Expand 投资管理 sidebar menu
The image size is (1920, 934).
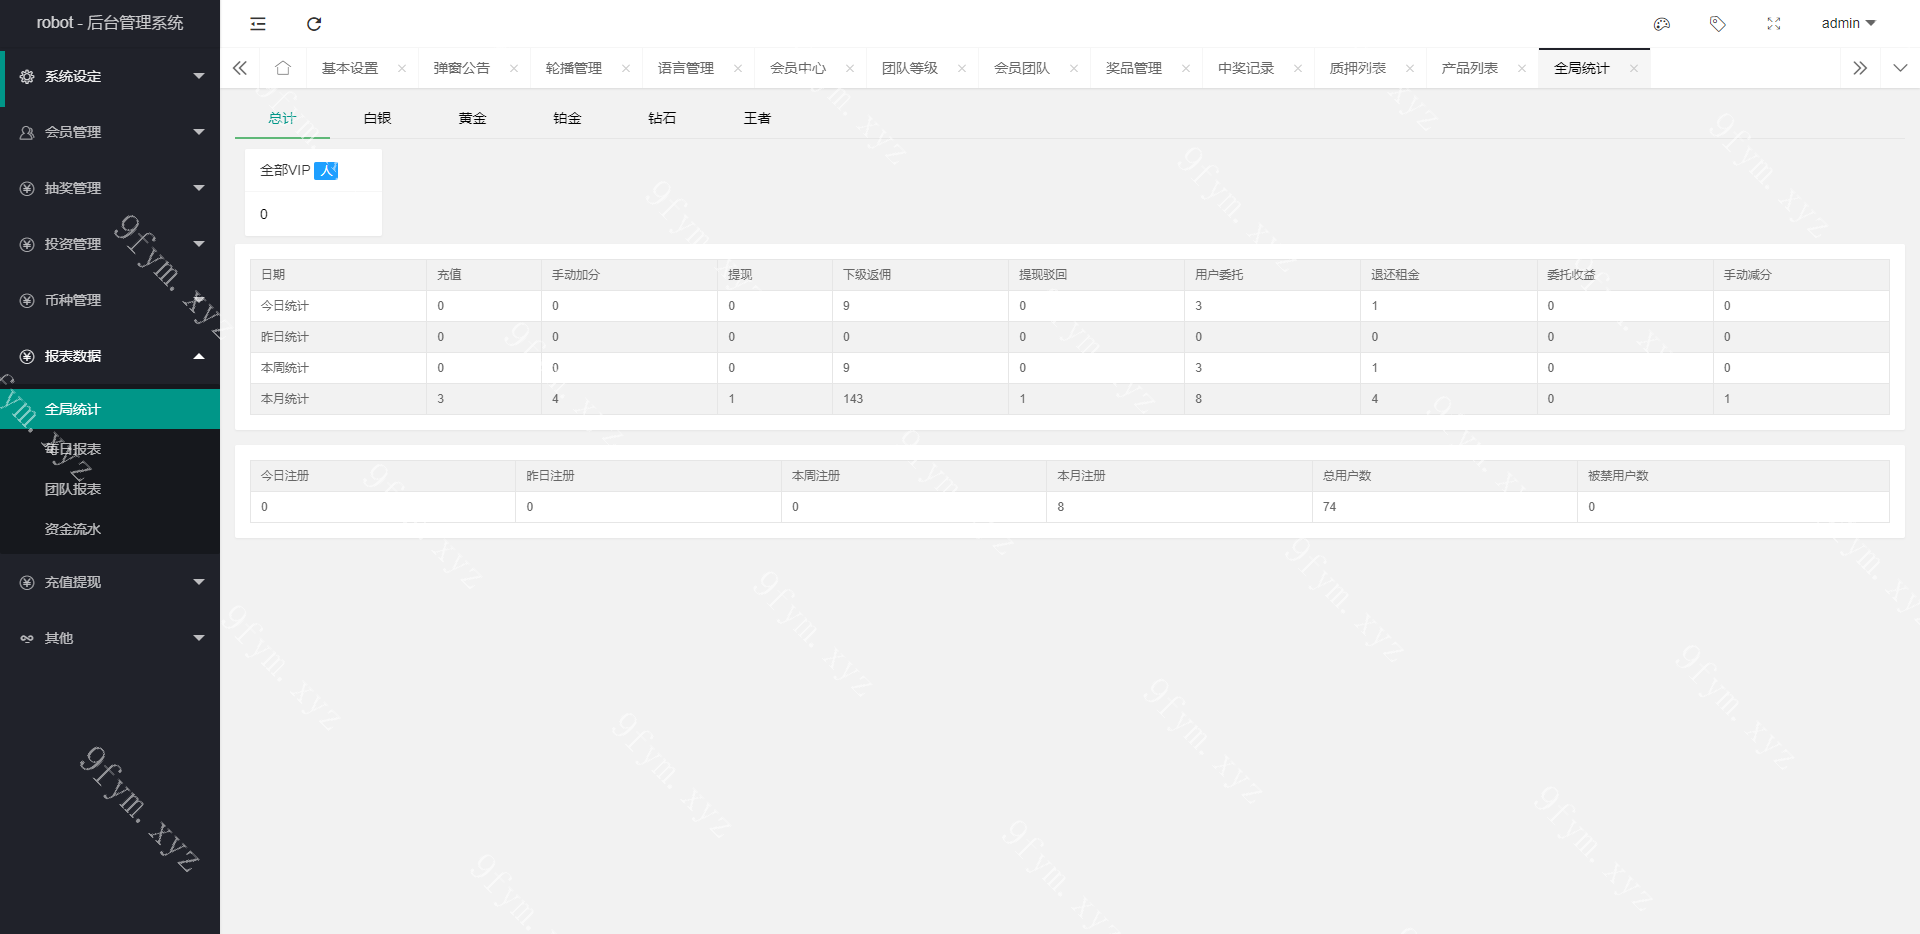tap(110, 244)
